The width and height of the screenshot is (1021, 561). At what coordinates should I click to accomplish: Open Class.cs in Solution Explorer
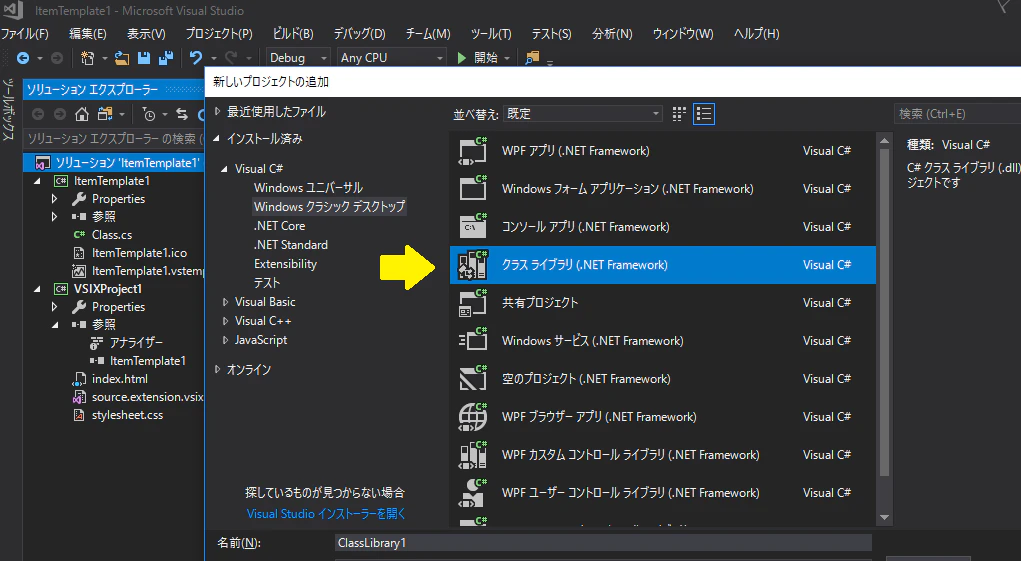[111, 235]
